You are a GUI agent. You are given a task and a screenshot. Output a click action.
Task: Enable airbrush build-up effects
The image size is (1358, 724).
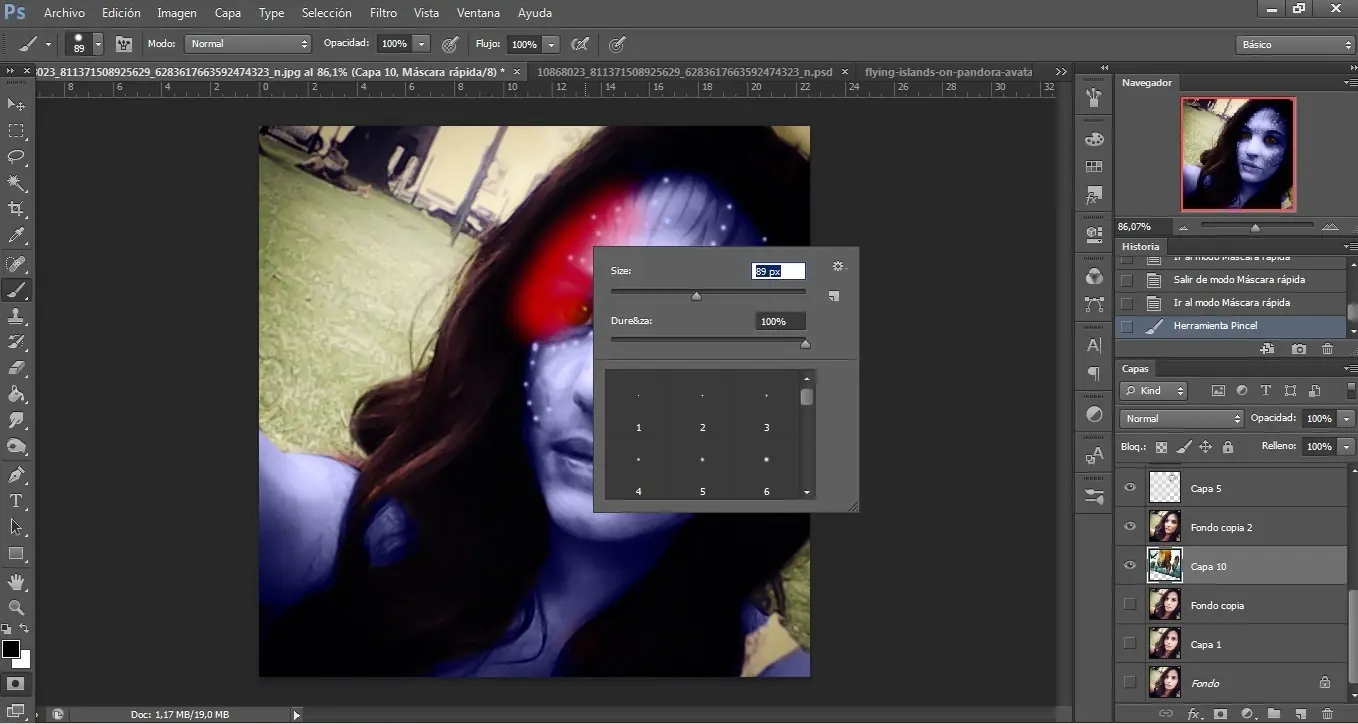[579, 44]
